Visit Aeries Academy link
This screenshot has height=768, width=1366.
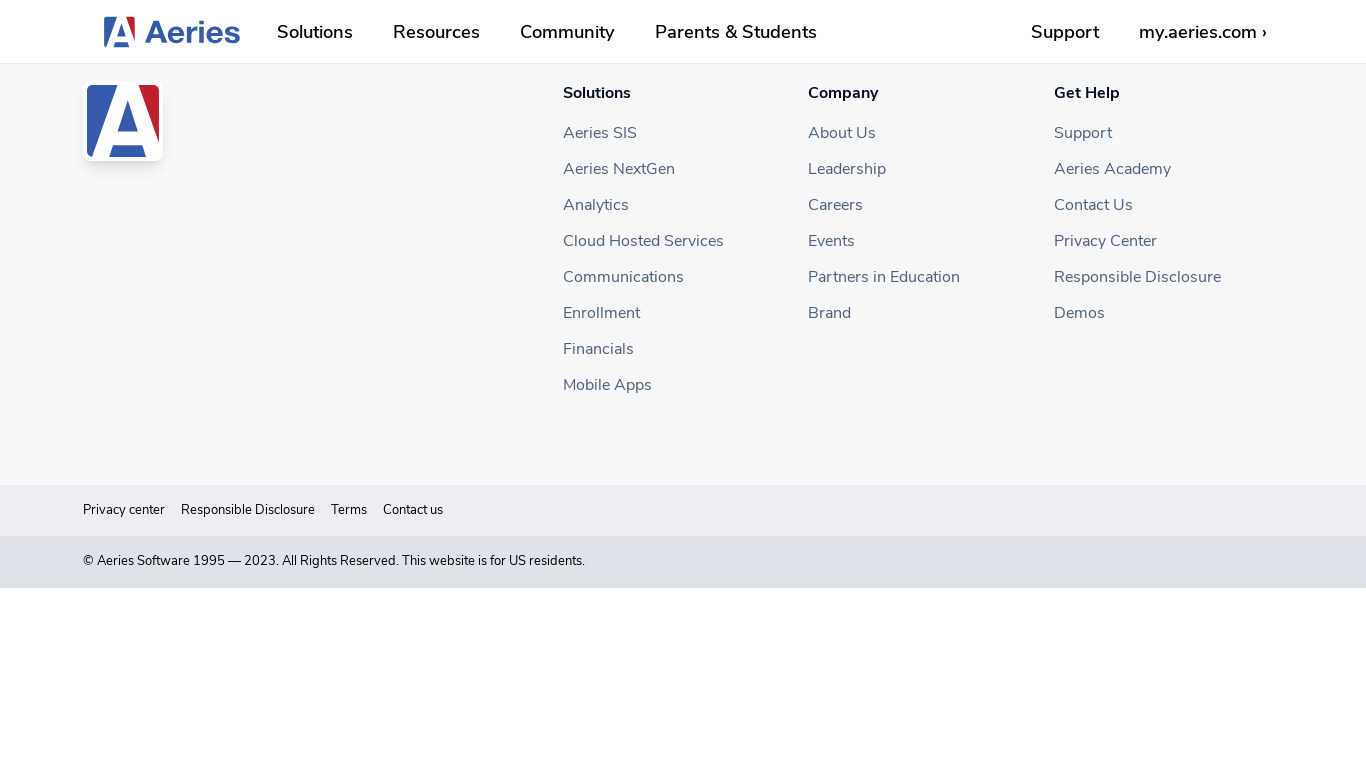click(x=1112, y=169)
